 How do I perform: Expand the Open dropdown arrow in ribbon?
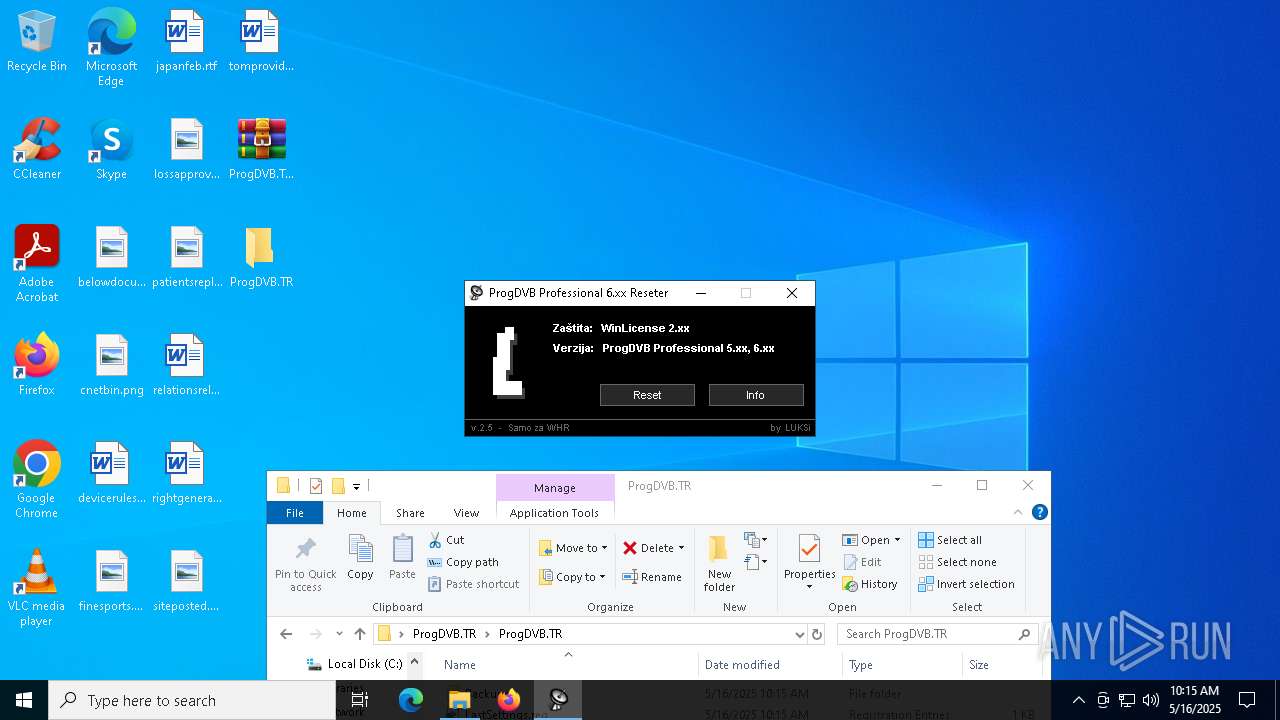(897, 540)
